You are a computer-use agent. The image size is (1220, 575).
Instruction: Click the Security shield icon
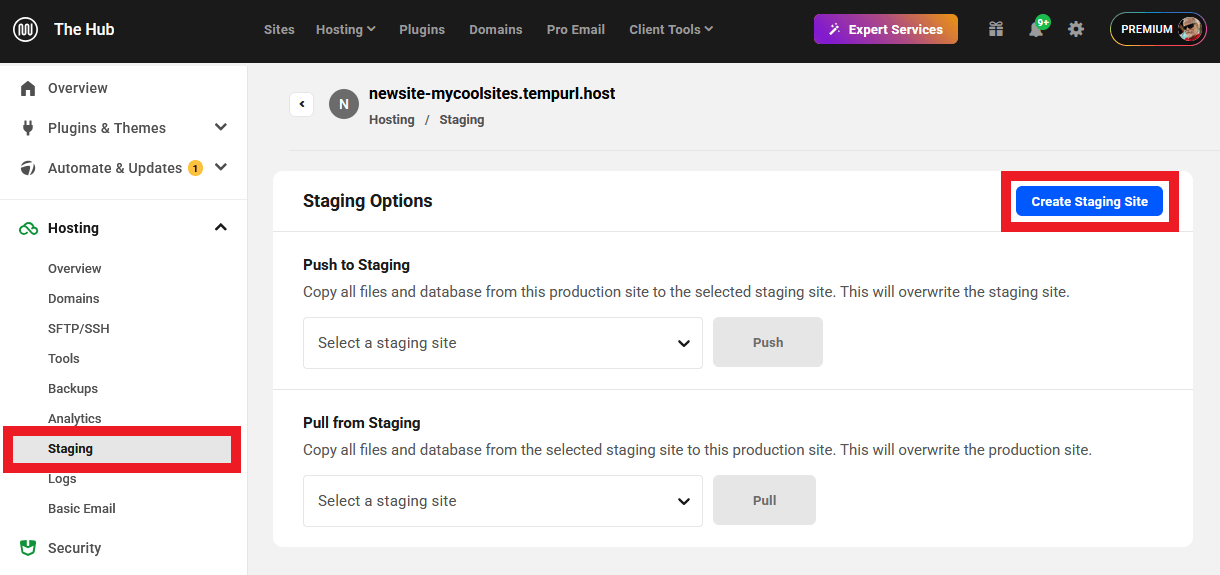point(28,548)
